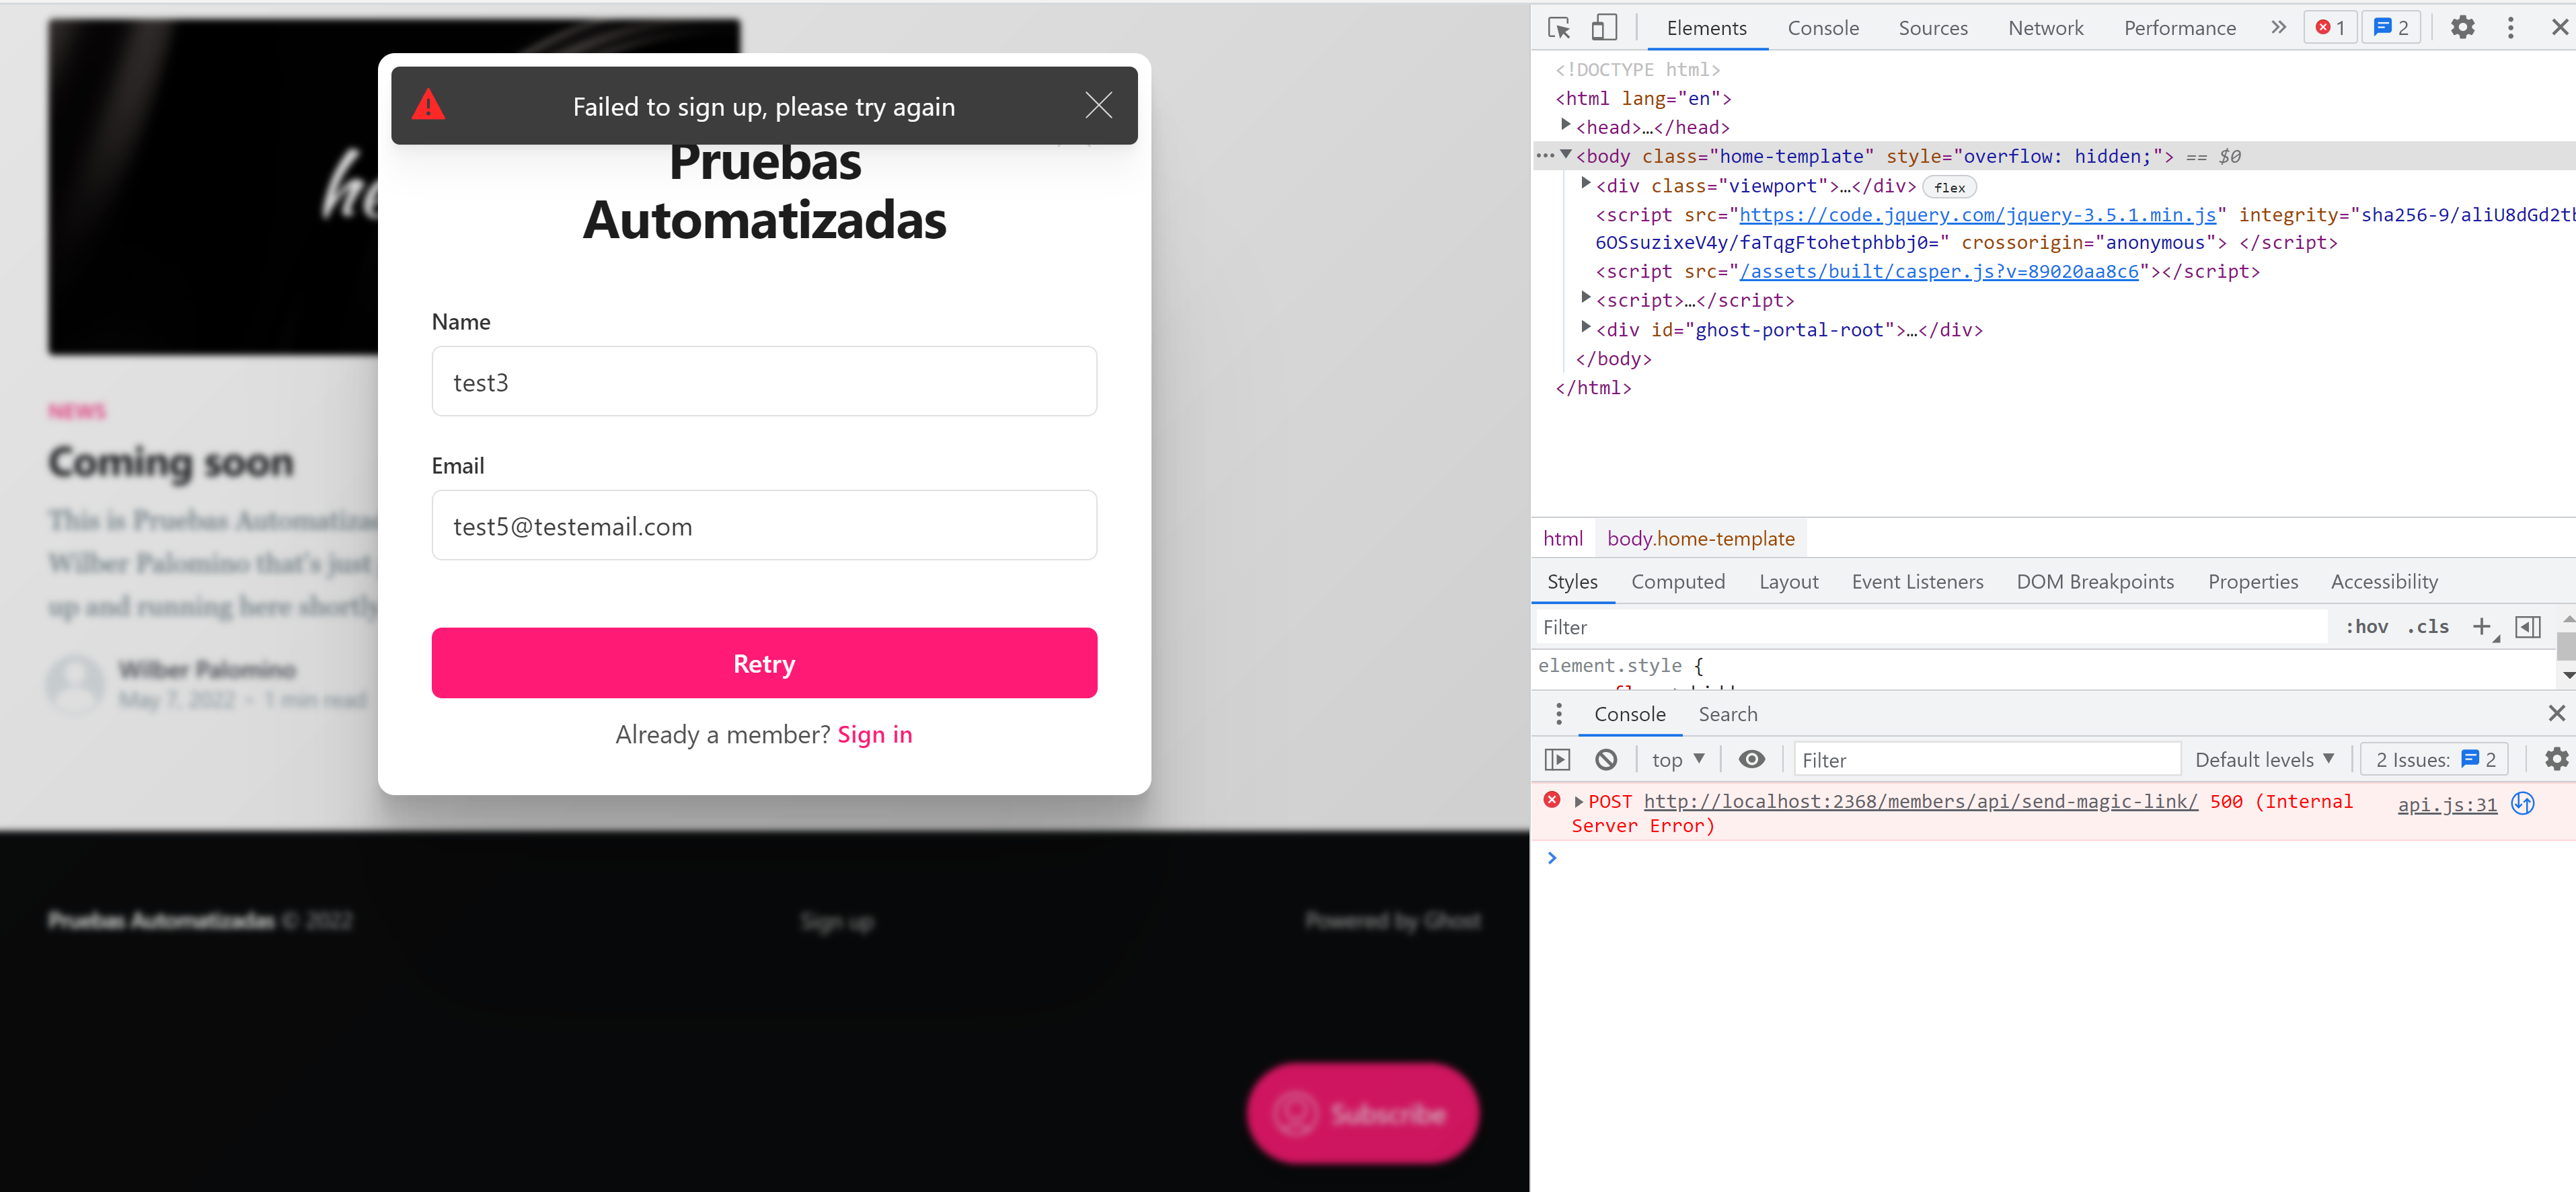This screenshot has width=2576, height=1192.
Task: Toggle the device emulation mode
Action: [x=1604, y=27]
